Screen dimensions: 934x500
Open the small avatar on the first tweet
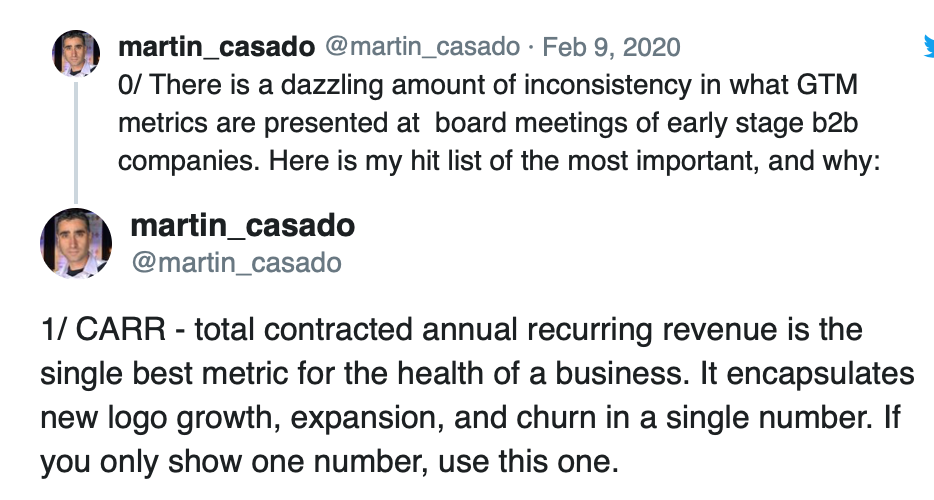pyautogui.click(x=76, y=53)
